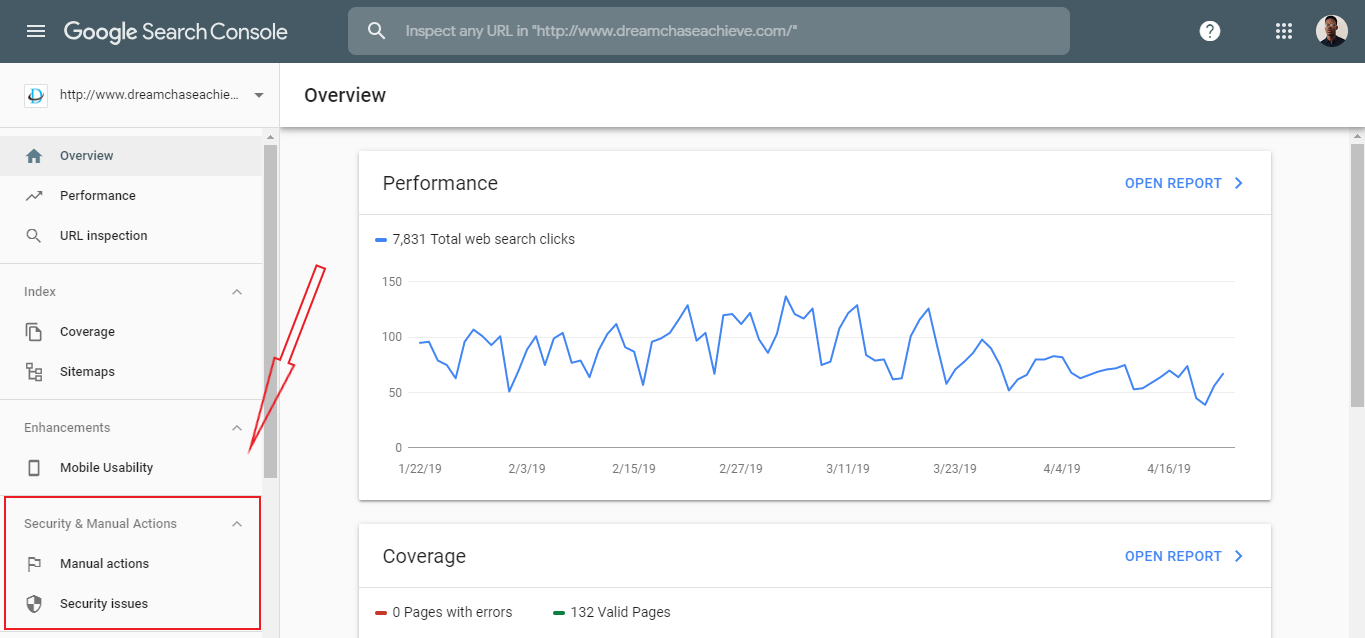Click the search magnifier icon in top bar
1365x638 pixels.
377,31
